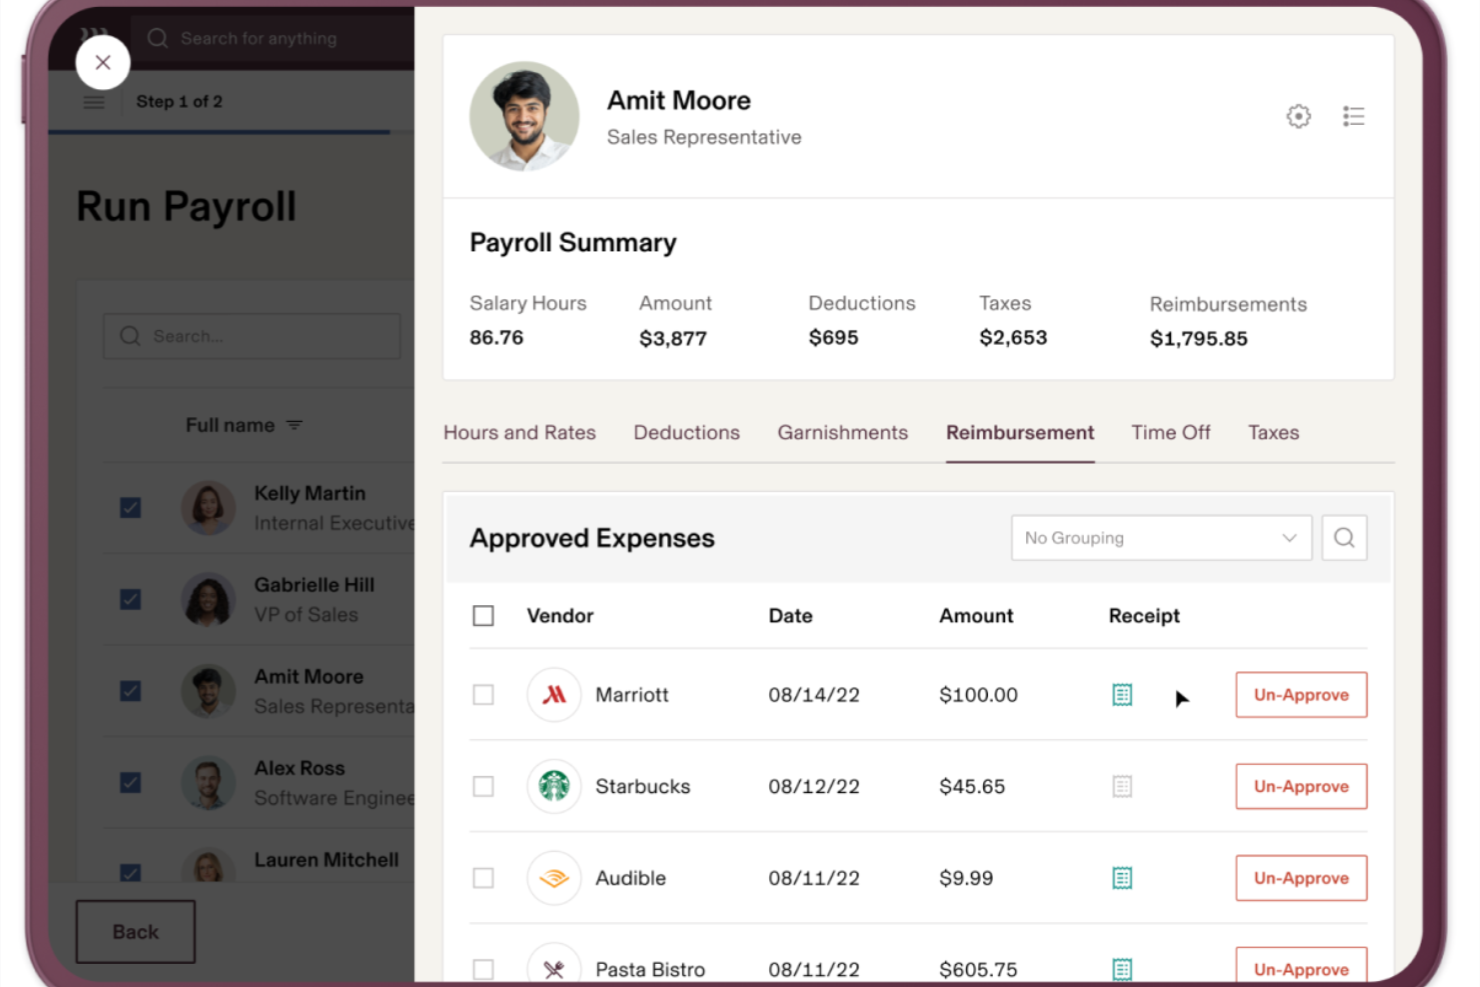This screenshot has width=1480, height=987.
Task: Open the Garnishments tab
Action: [x=842, y=432]
